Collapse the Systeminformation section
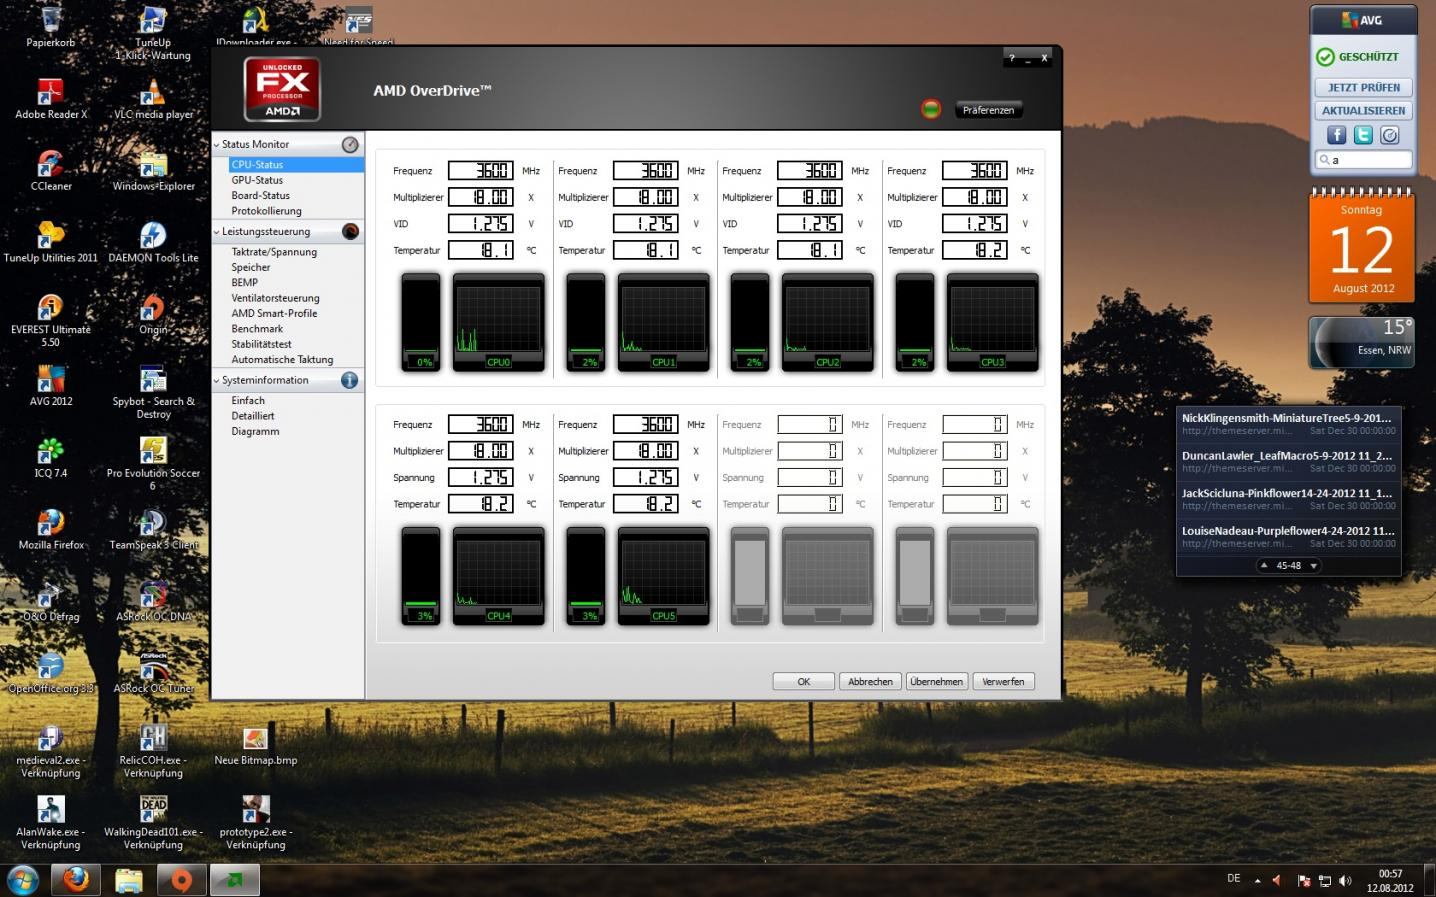 click(x=217, y=381)
